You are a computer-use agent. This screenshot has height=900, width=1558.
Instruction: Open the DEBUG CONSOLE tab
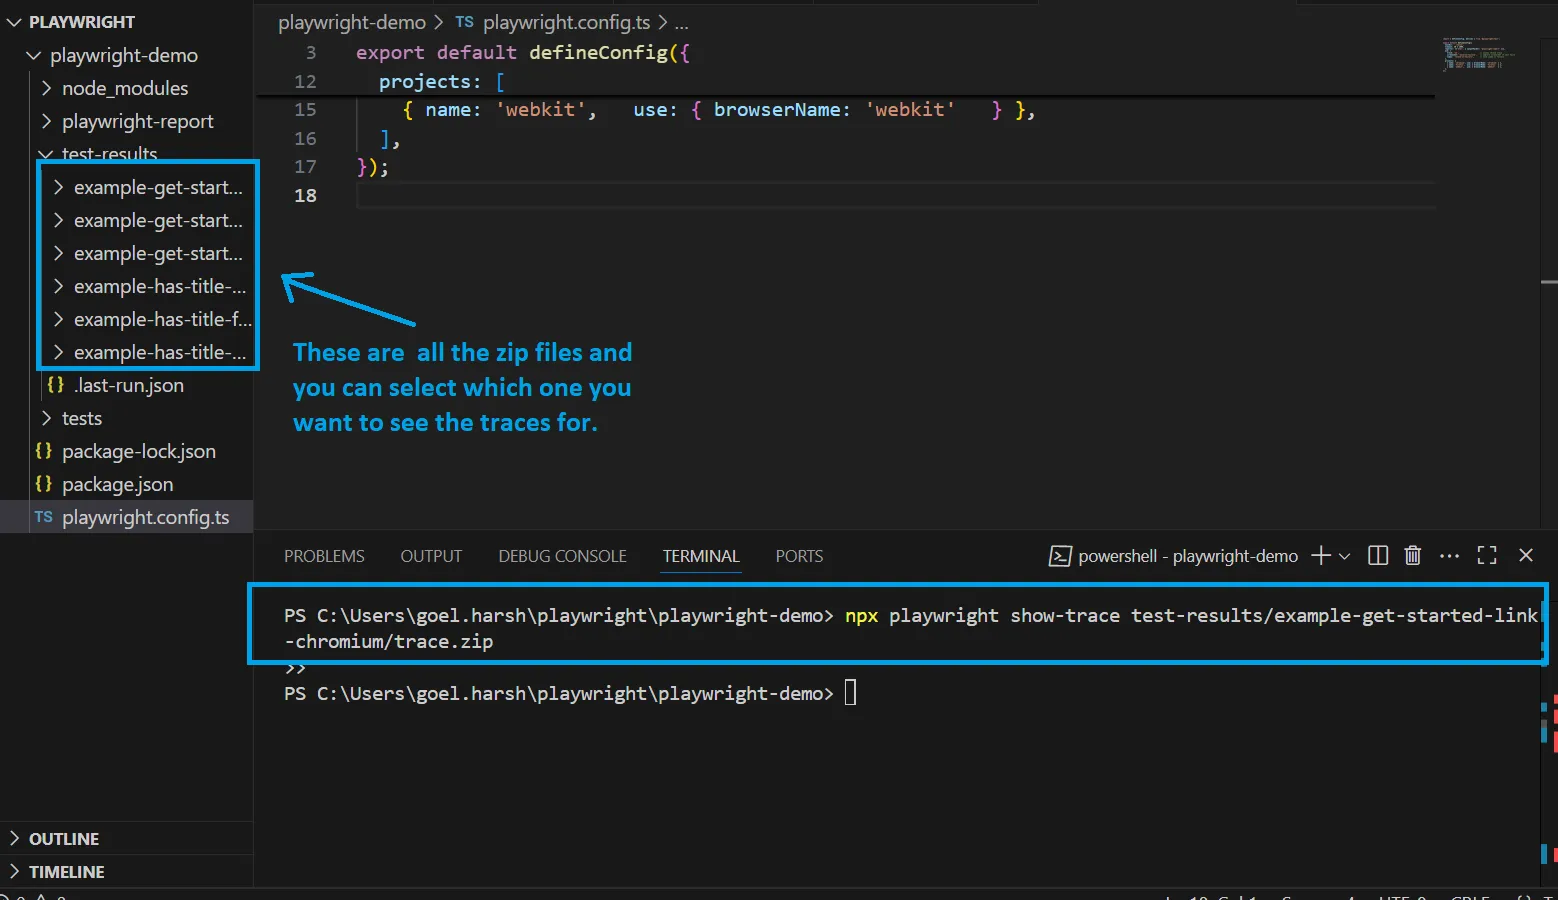pyautogui.click(x=563, y=556)
